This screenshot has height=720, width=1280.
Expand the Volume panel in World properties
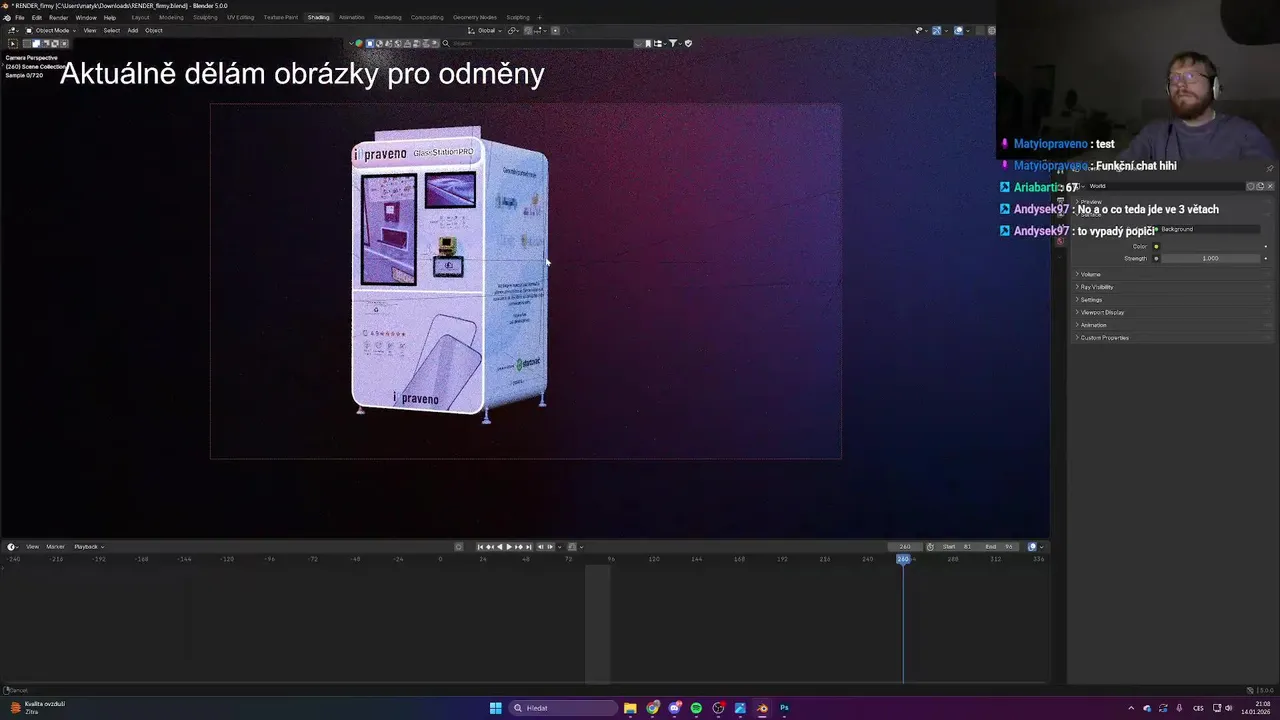coord(1090,274)
